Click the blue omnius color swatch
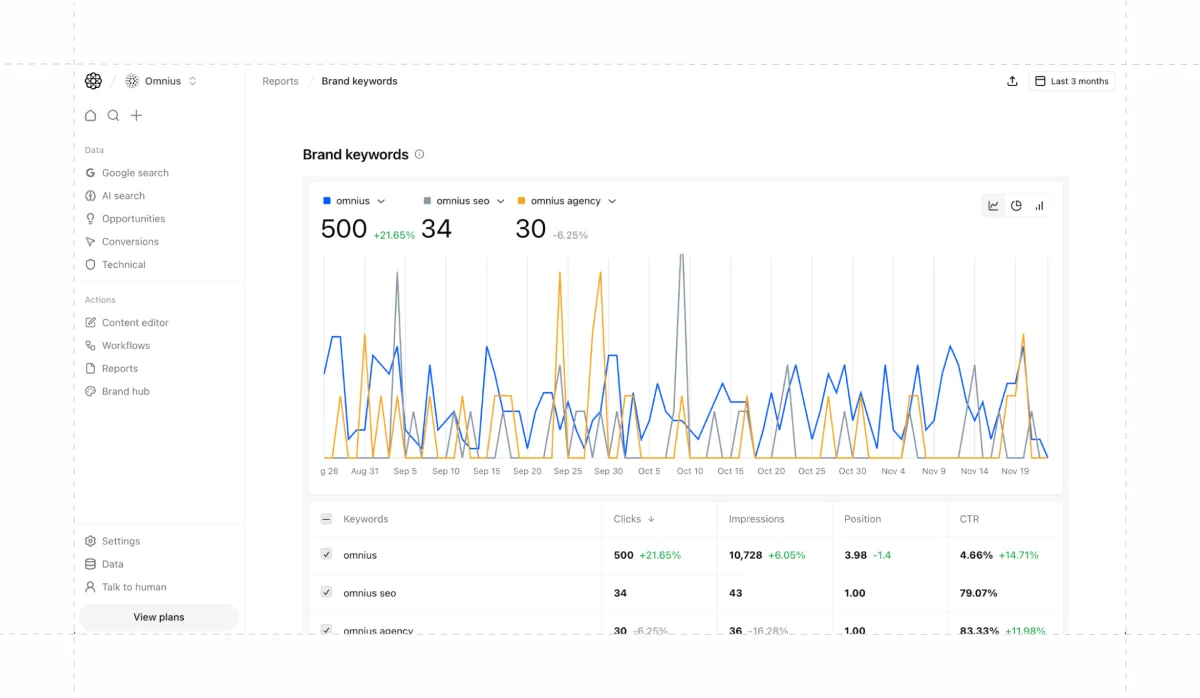This screenshot has width=1200, height=698. pos(327,201)
